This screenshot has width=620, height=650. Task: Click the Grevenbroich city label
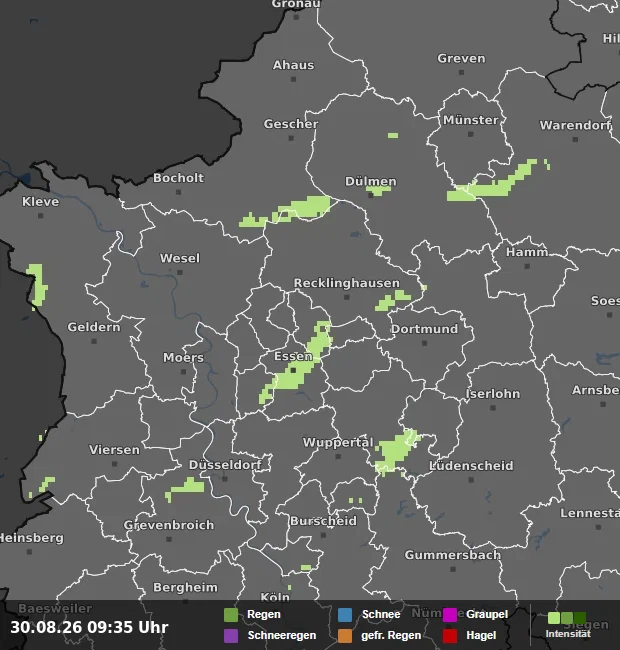click(x=169, y=525)
